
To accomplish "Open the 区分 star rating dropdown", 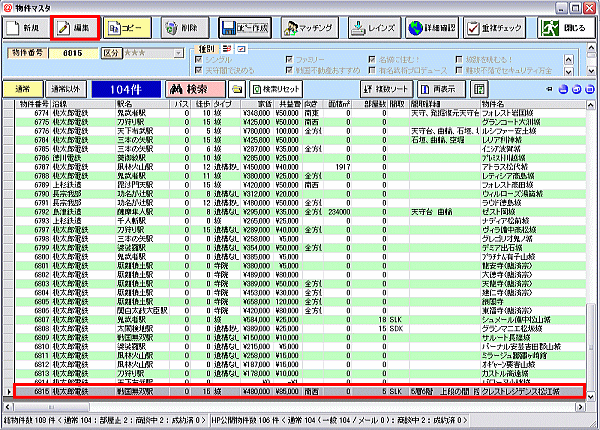I will [178, 53].
